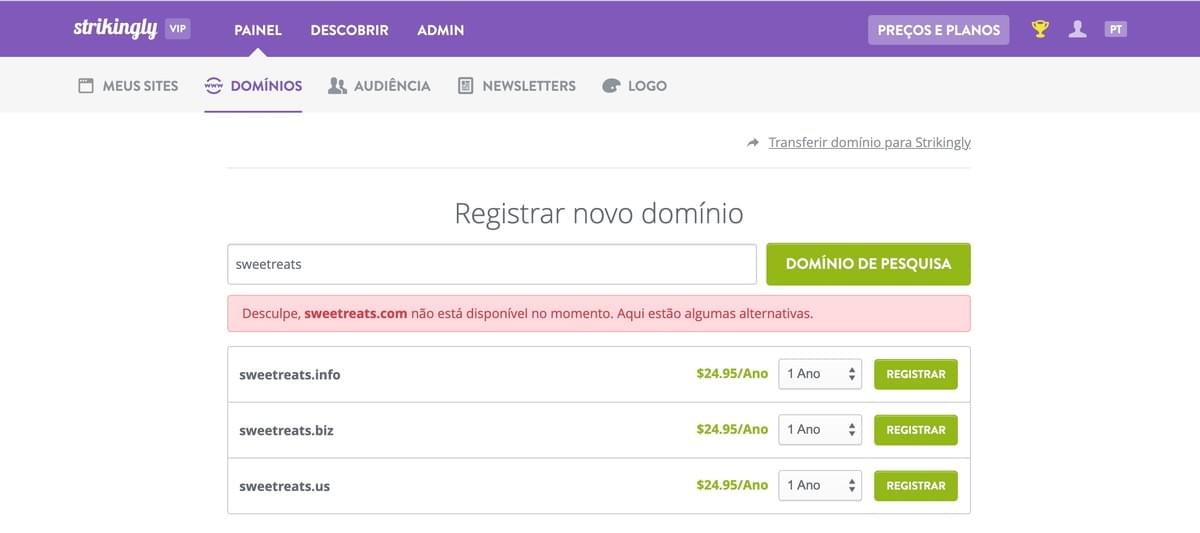Open the user account icon

(x=1077, y=29)
